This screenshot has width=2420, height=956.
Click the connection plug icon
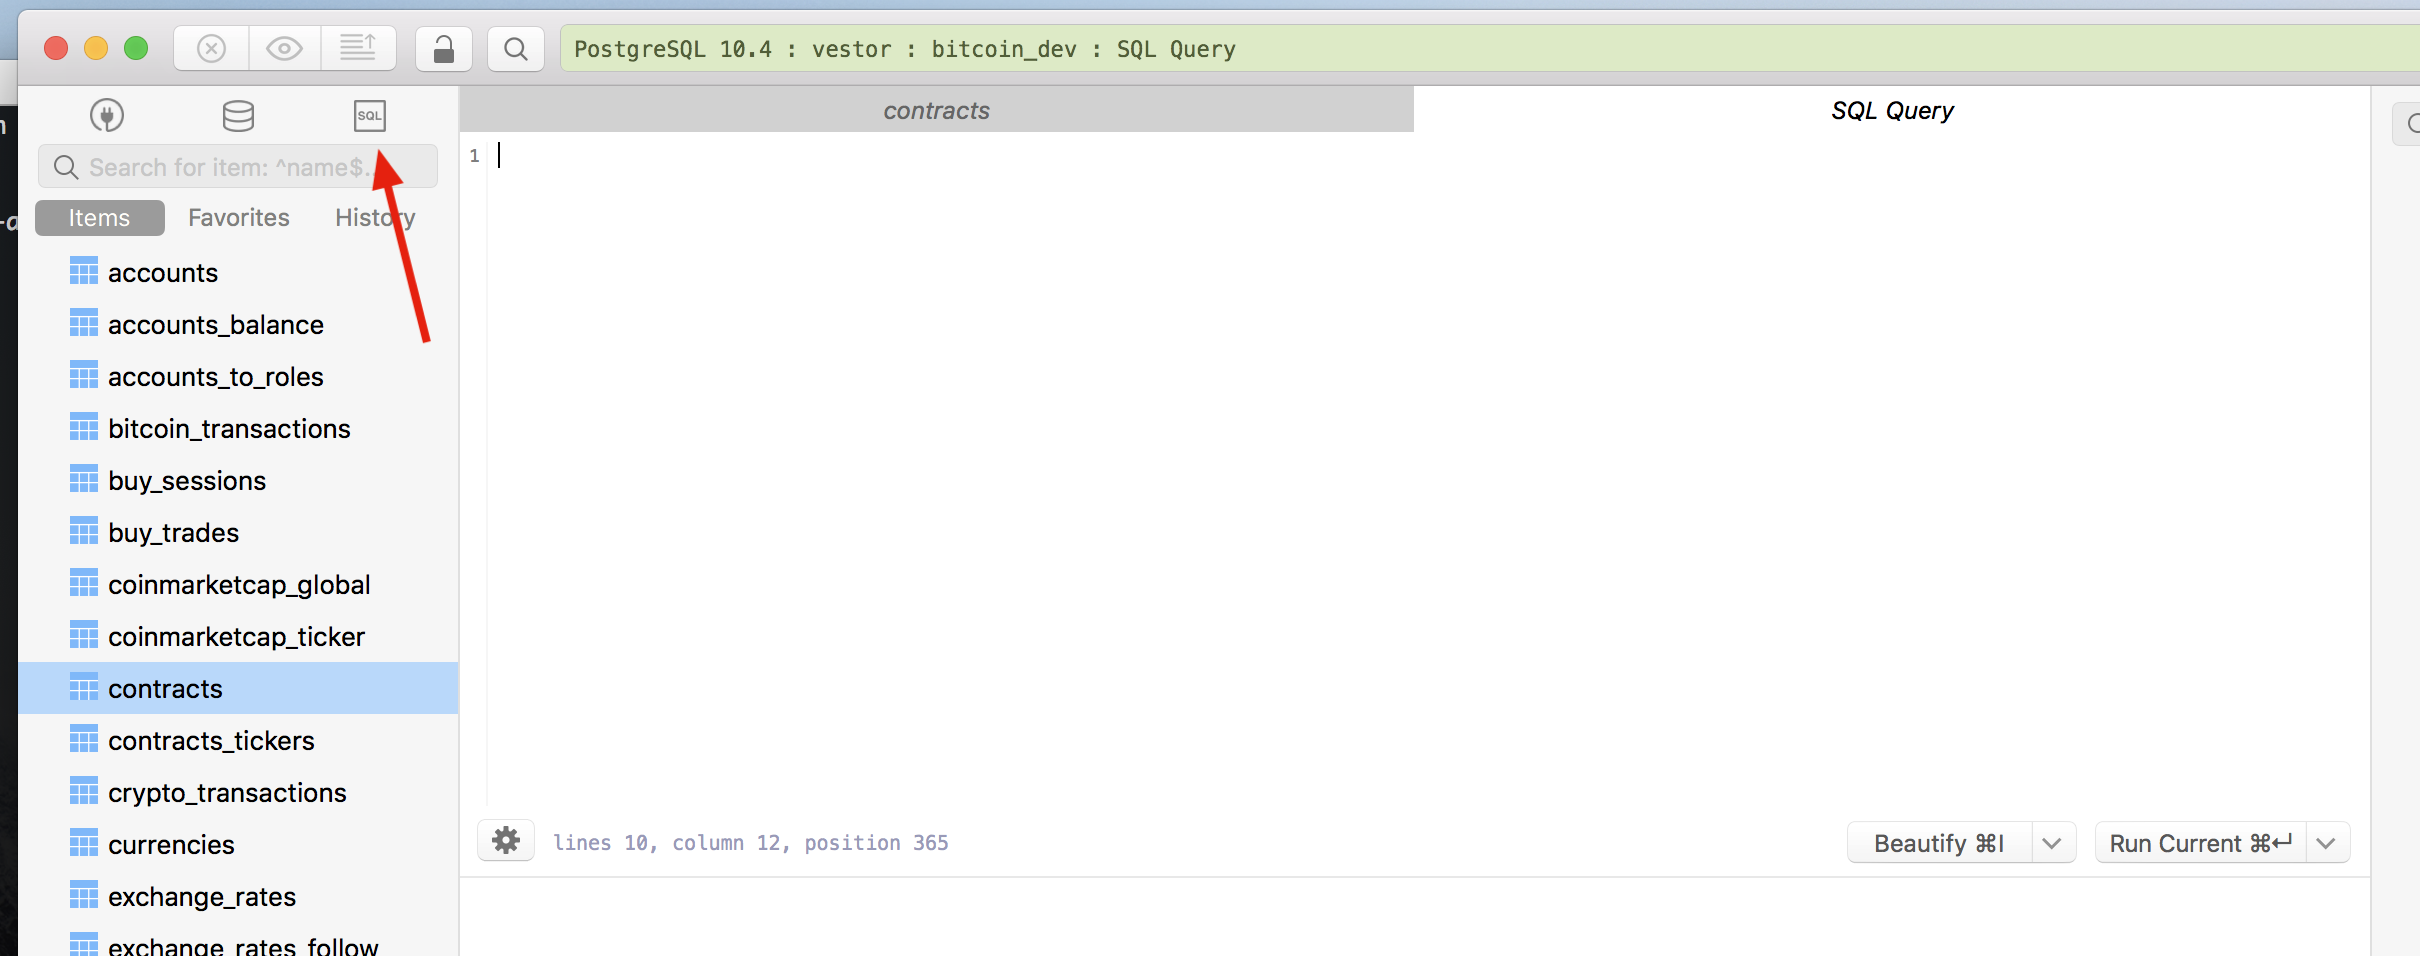(107, 115)
